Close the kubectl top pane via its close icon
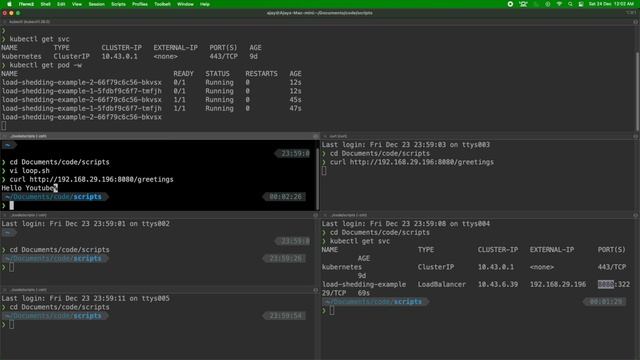 coord(4,22)
